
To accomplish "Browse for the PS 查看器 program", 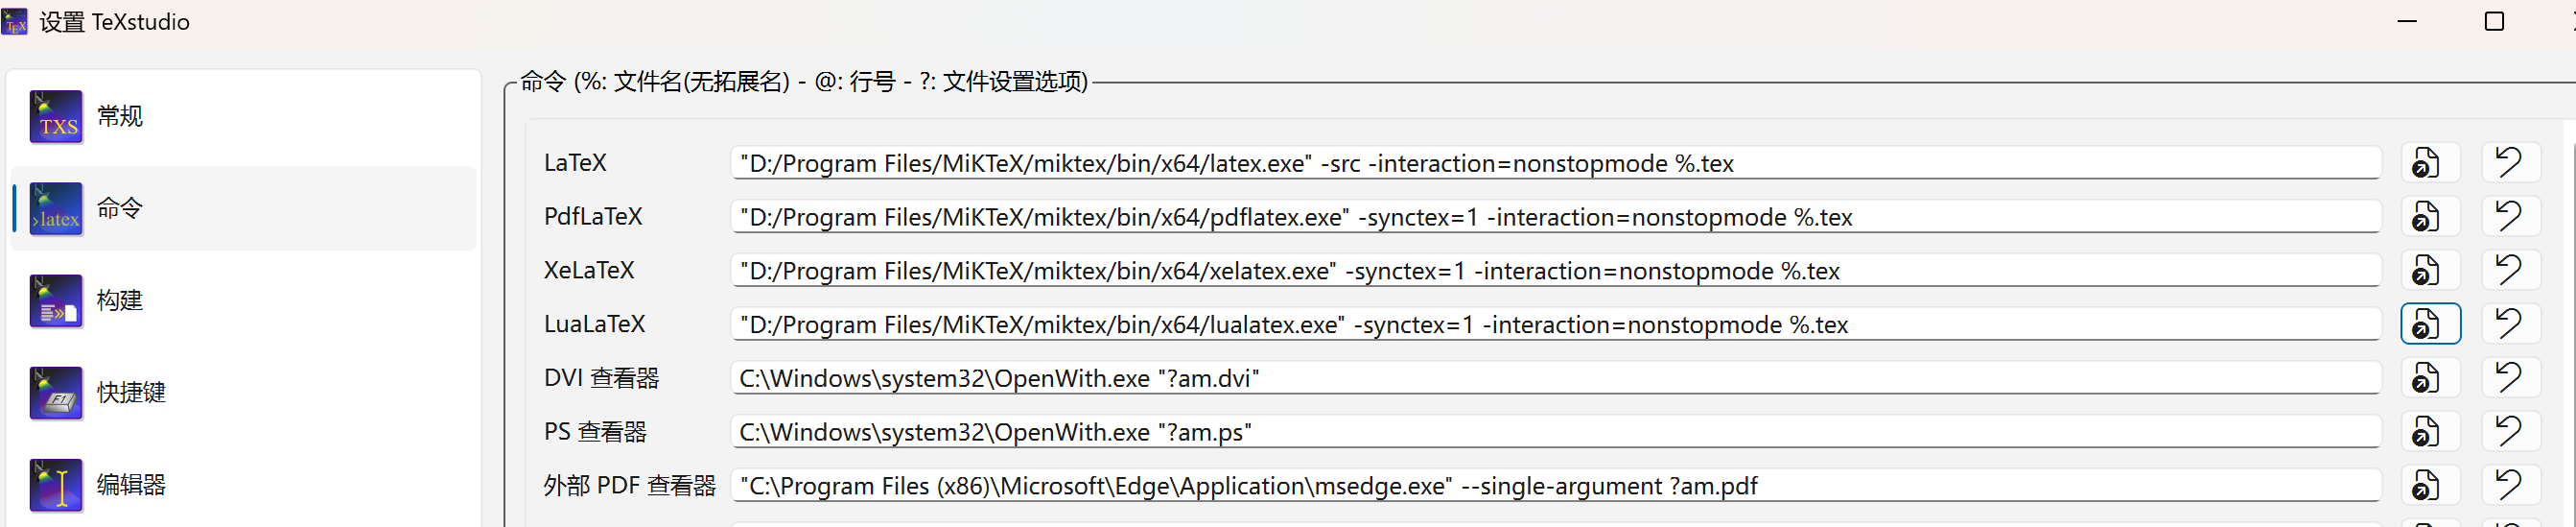I will tap(2429, 432).
